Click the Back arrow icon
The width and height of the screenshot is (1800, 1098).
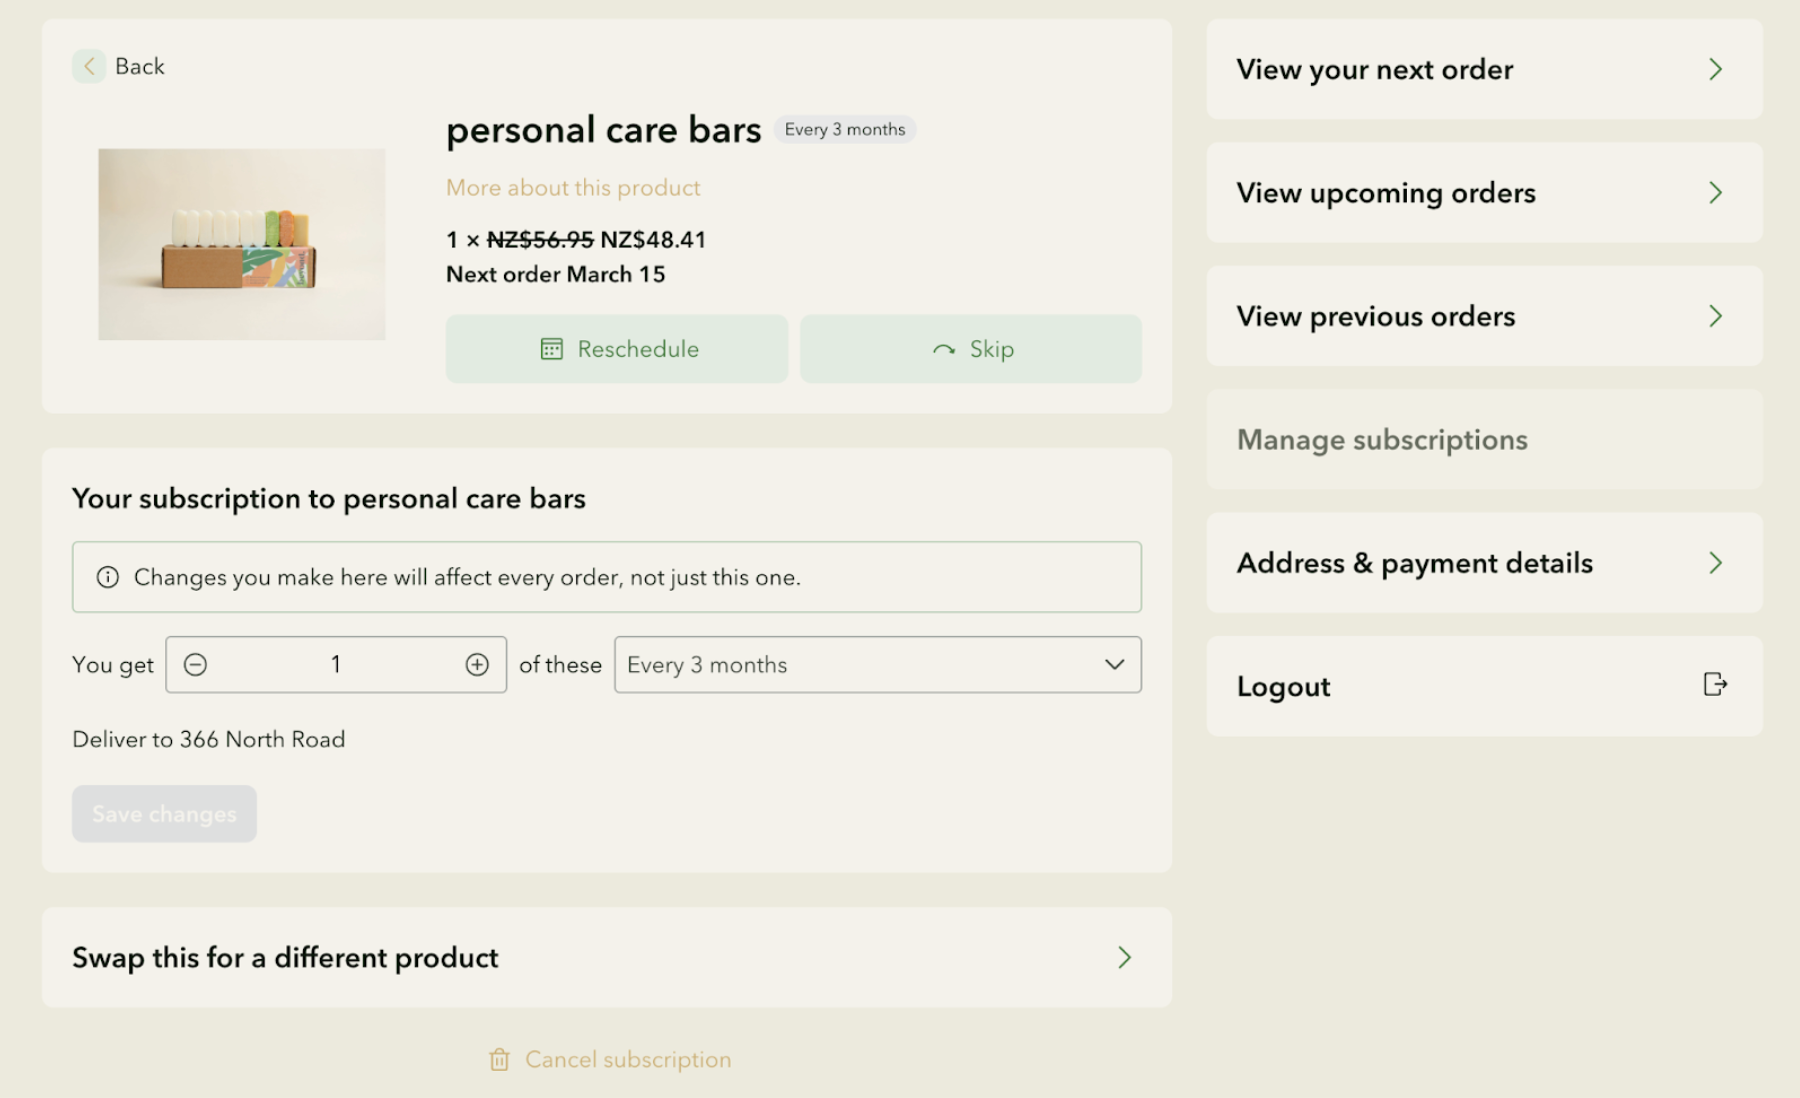[x=89, y=67]
